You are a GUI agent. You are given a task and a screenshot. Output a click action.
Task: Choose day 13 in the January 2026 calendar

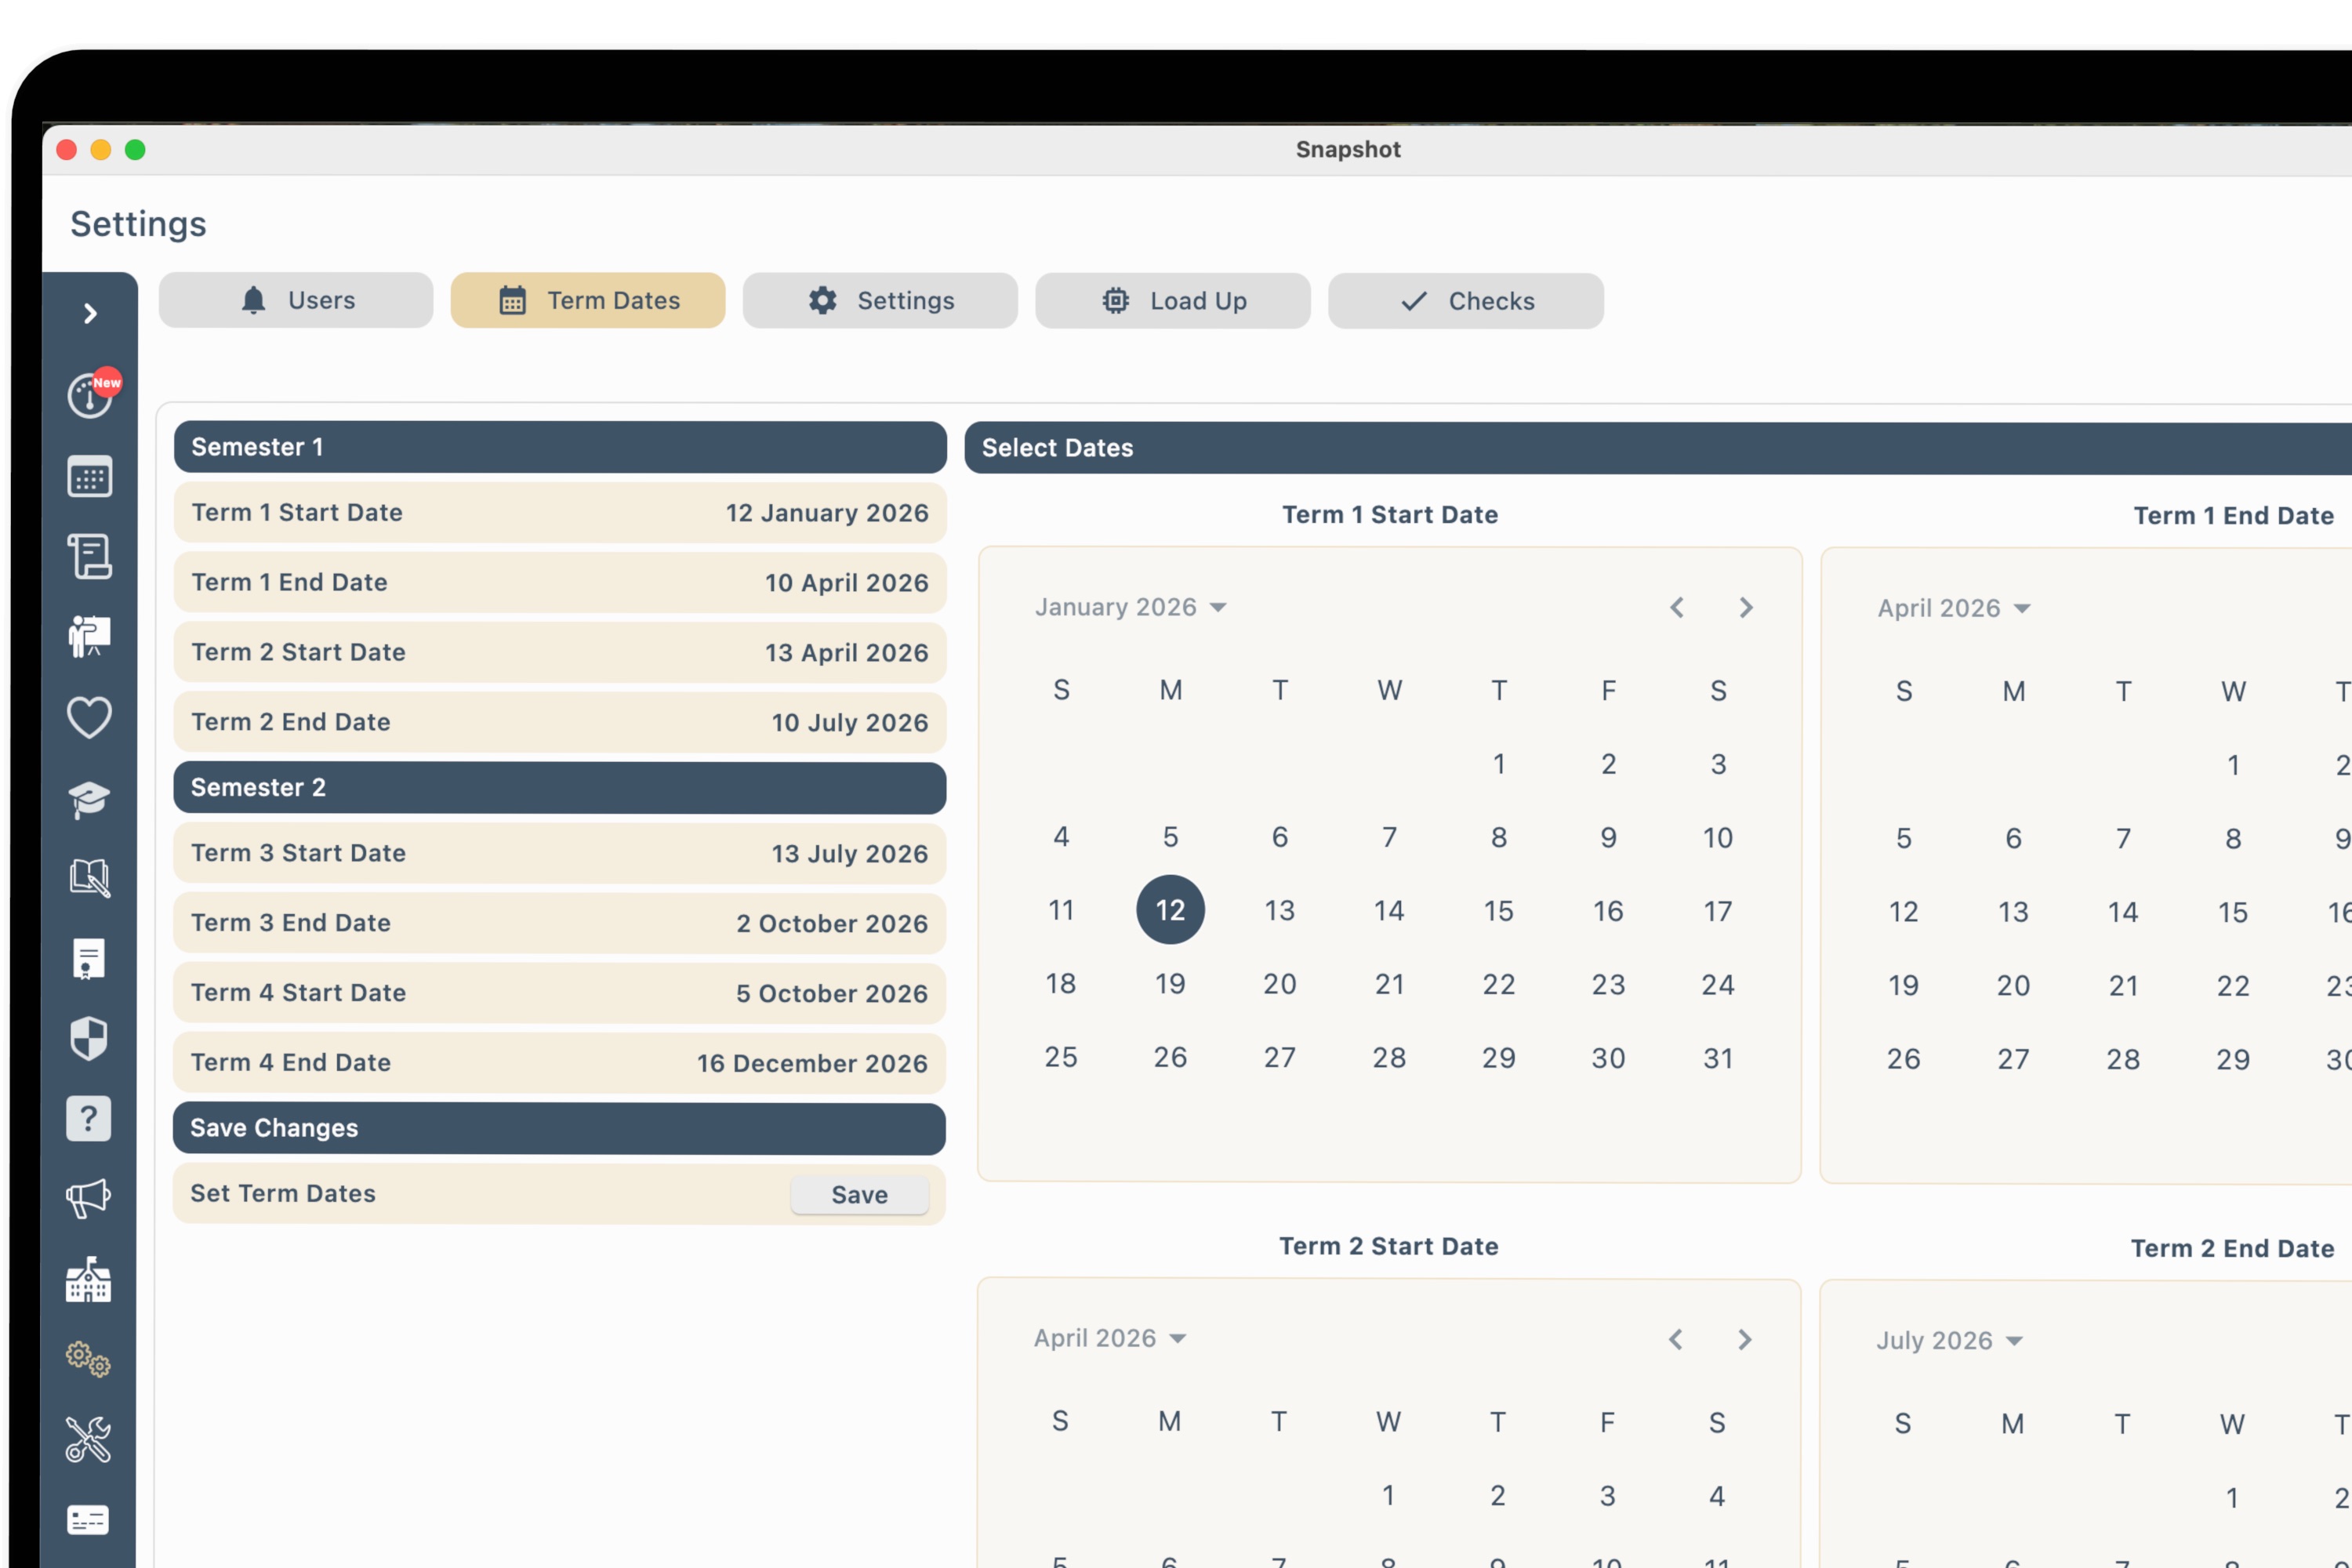click(x=1280, y=911)
